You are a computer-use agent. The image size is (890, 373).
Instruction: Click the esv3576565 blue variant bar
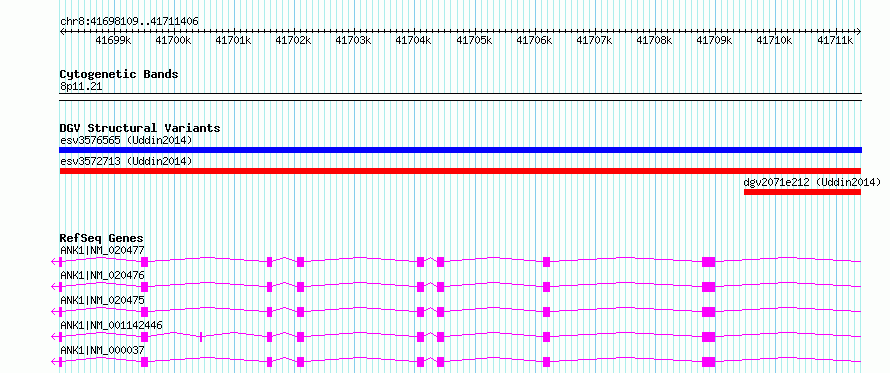point(460,150)
